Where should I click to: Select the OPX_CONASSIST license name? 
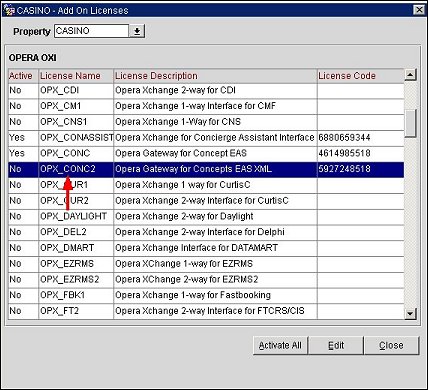tap(77, 137)
